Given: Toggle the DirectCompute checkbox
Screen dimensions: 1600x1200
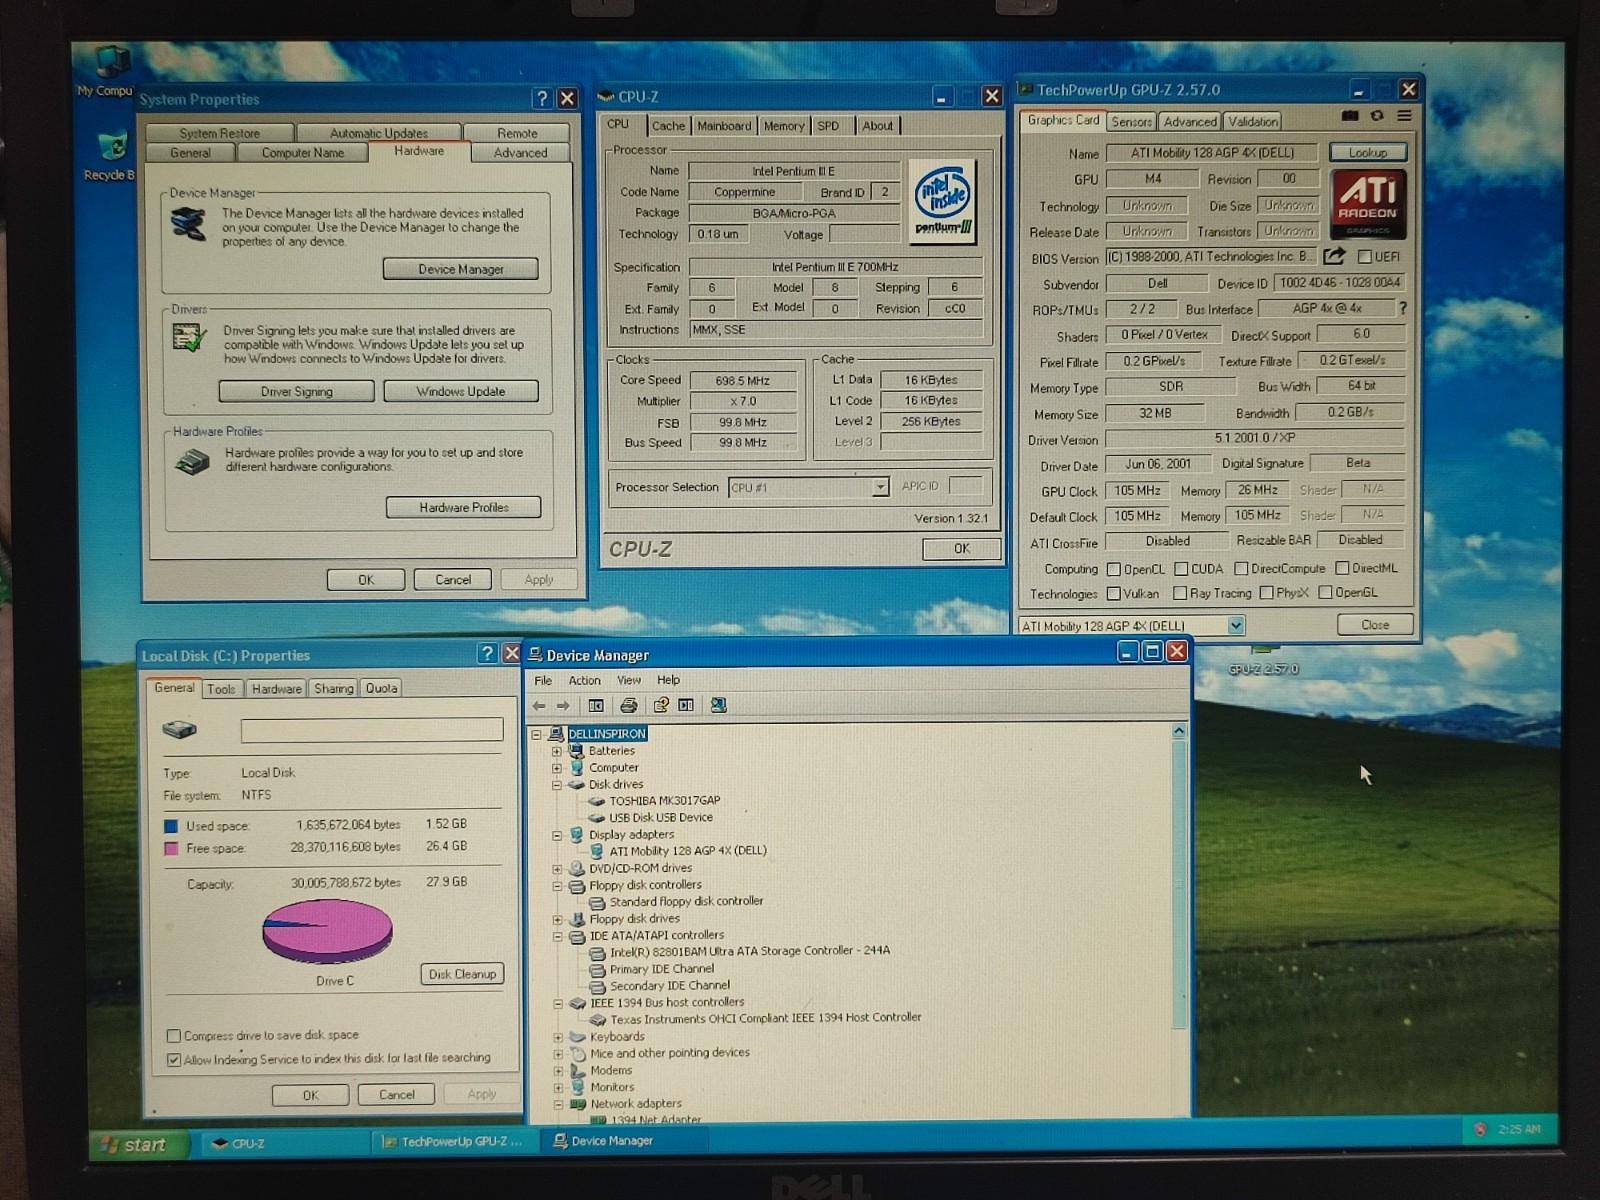Looking at the screenshot, I should [1241, 569].
